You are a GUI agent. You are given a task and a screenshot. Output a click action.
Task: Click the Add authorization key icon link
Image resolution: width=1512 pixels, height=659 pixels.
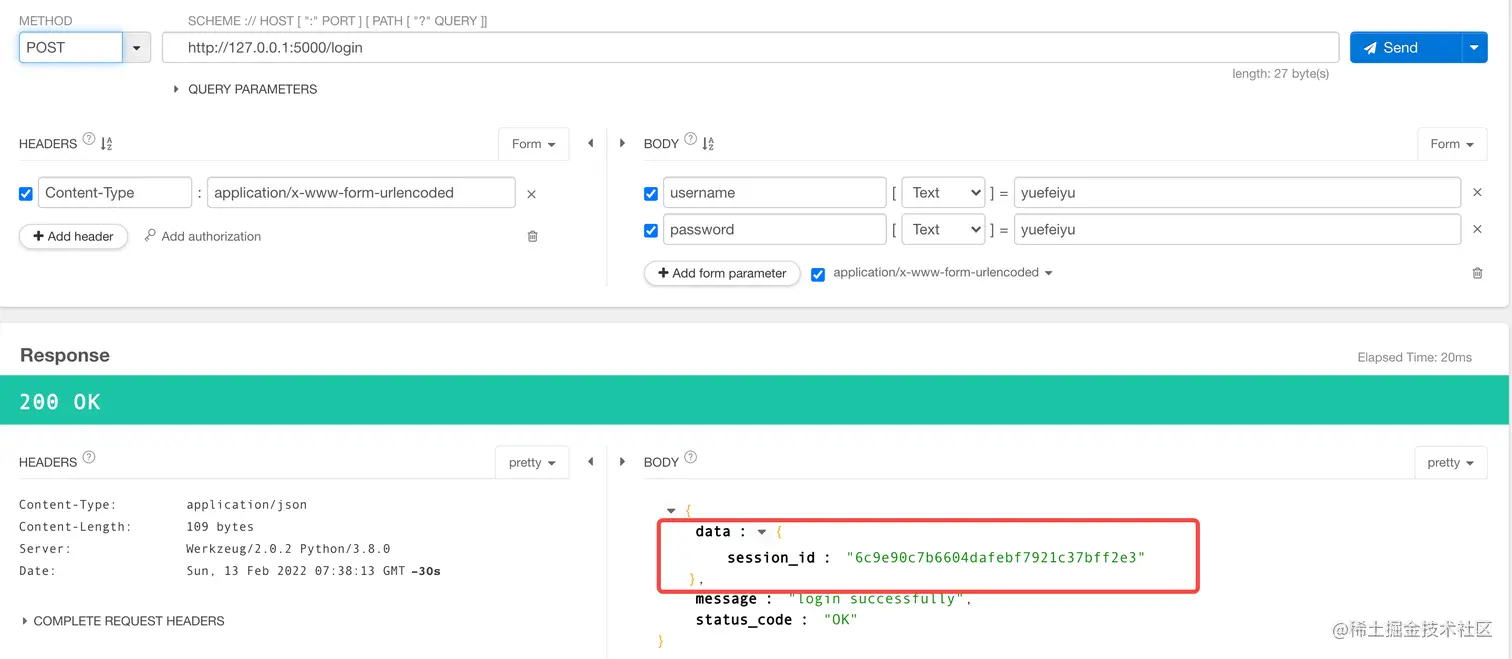202,236
